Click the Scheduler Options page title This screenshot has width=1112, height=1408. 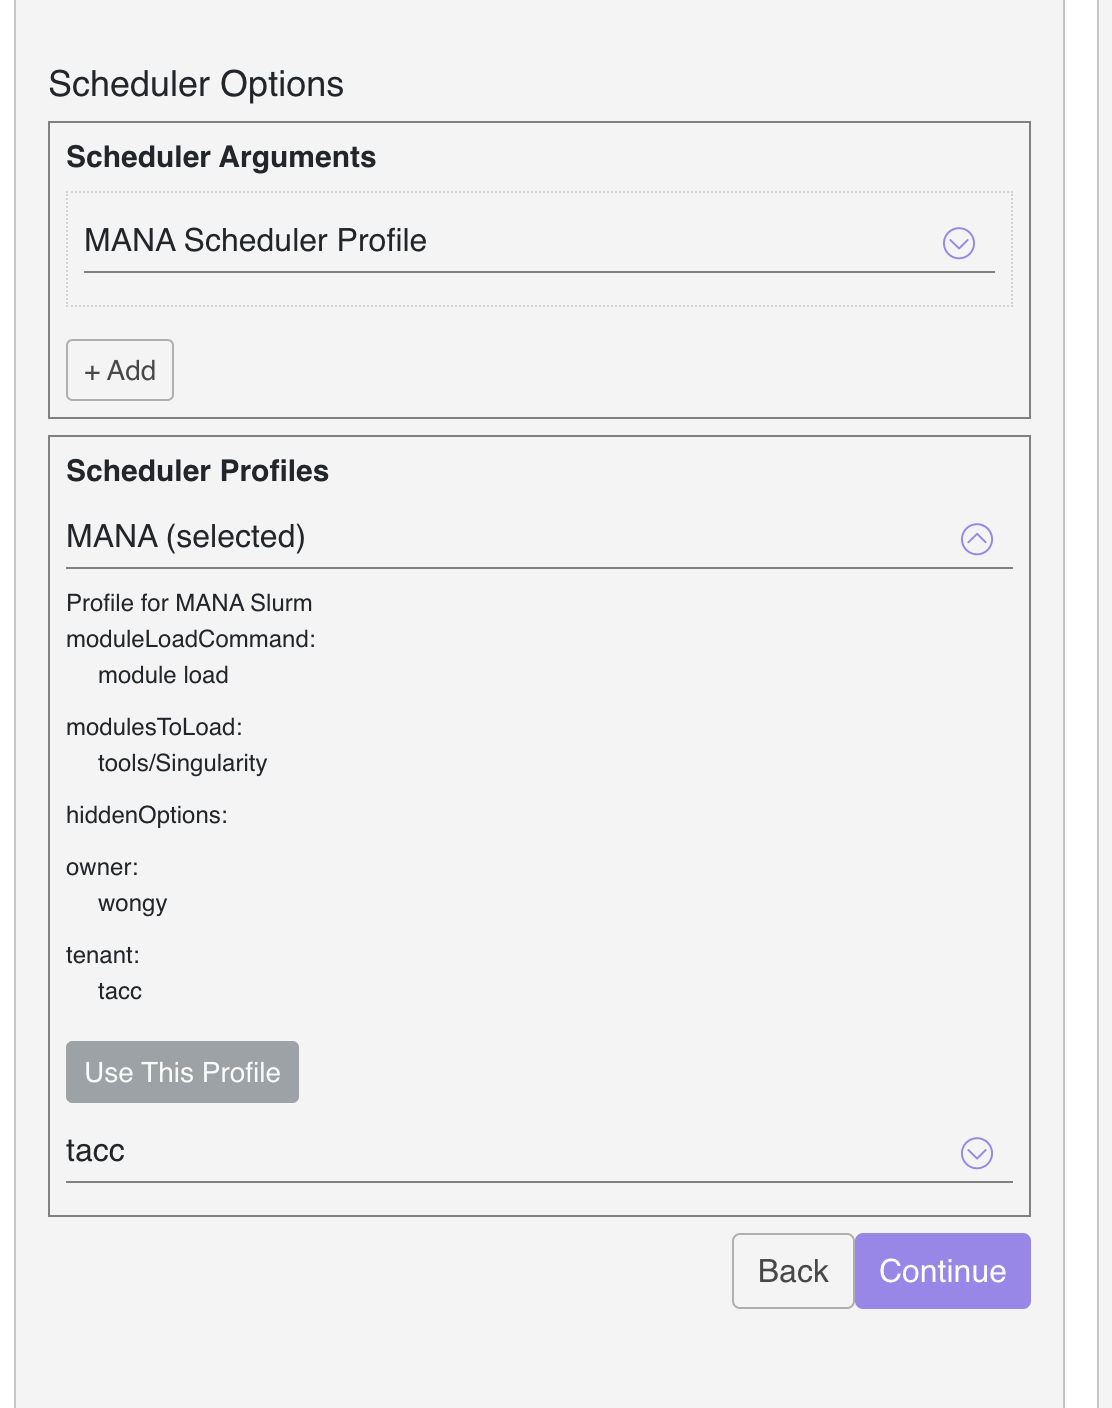[196, 85]
